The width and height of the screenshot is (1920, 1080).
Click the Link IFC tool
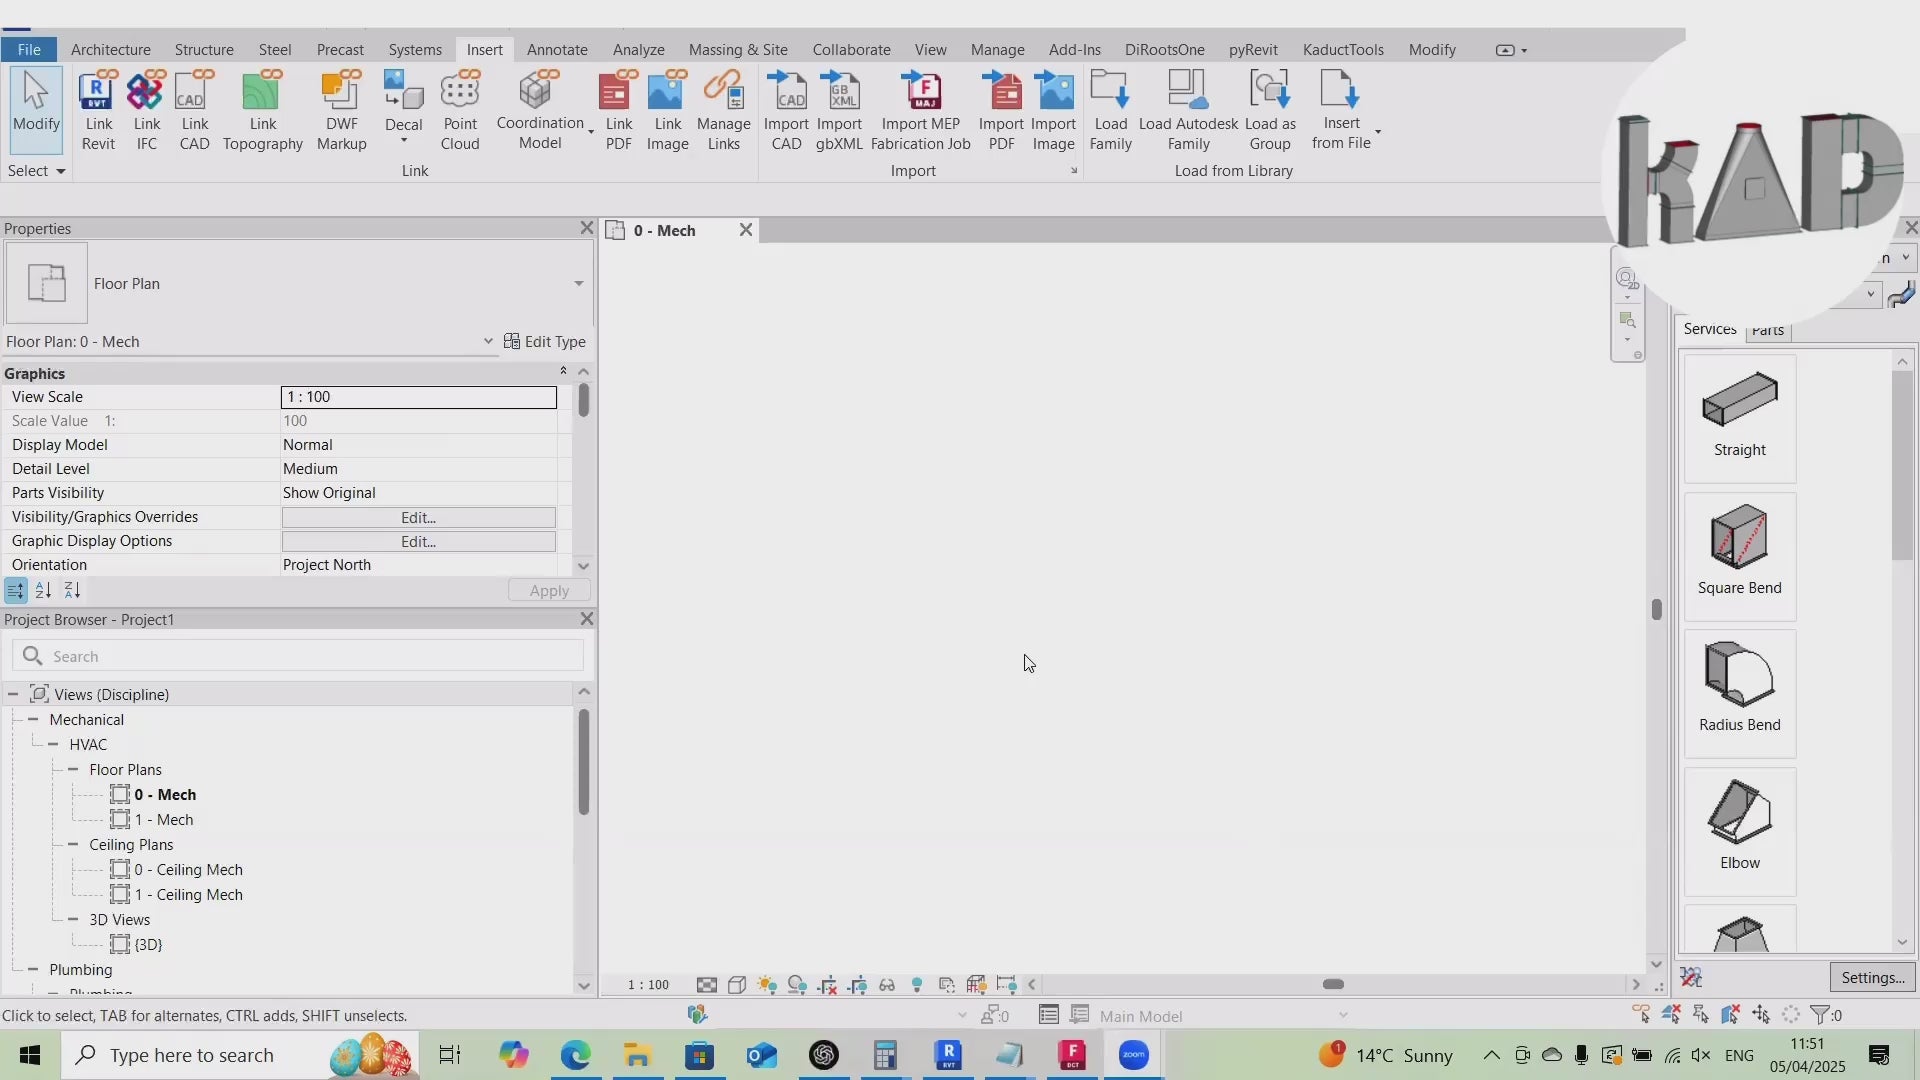pos(146,110)
